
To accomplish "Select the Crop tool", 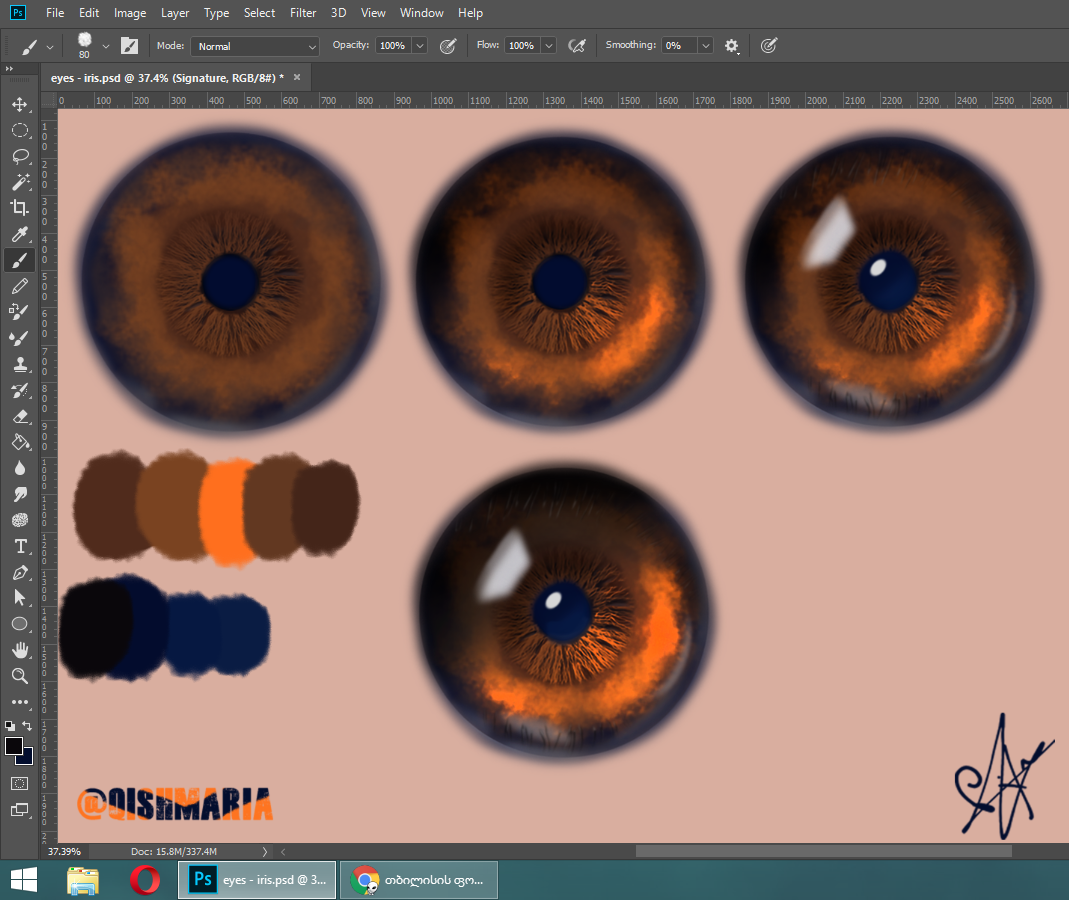I will pos(20,208).
